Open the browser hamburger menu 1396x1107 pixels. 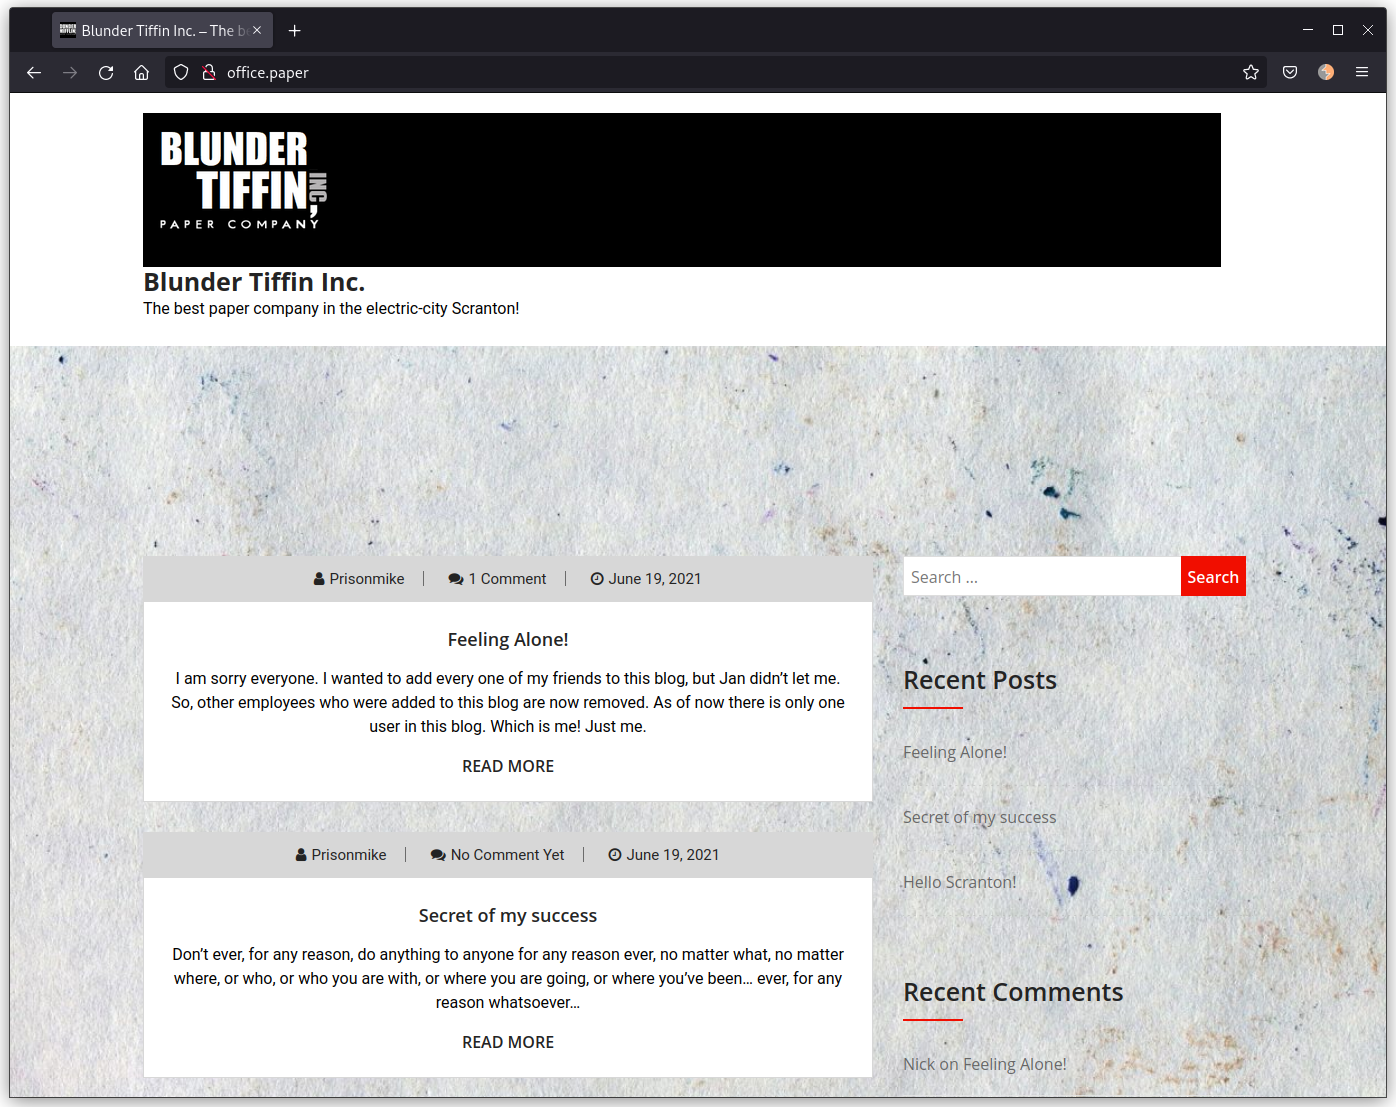(x=1362, y=72)
